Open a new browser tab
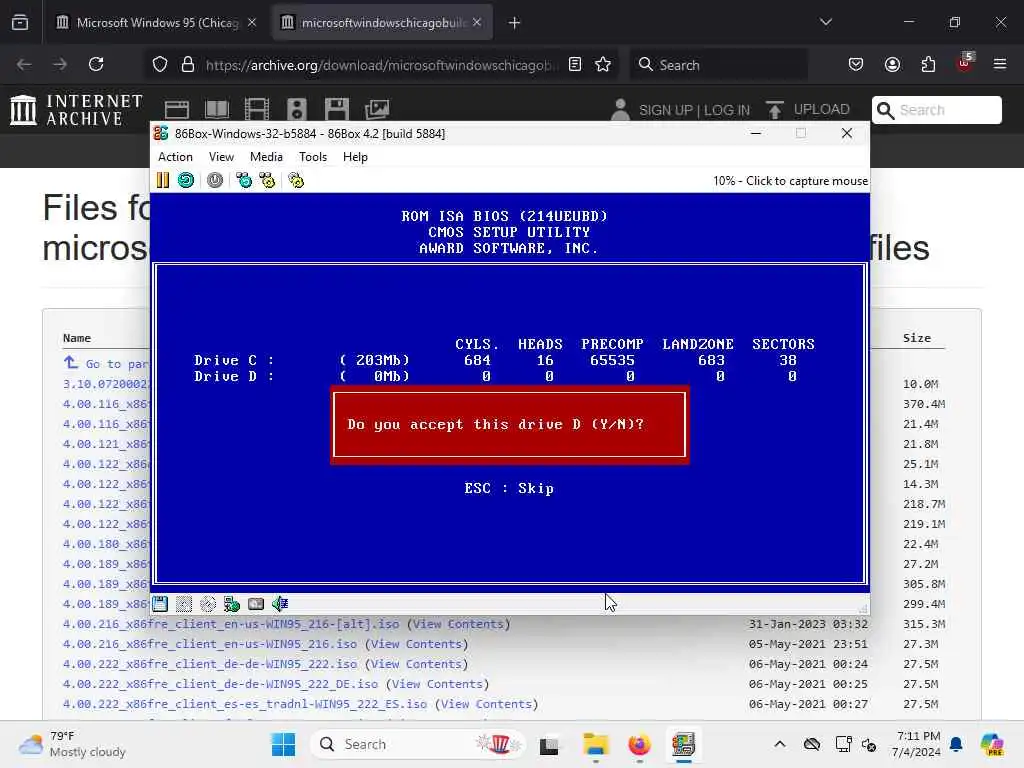Viewport: 1024px width, 768px height. (x=515, y=23)
